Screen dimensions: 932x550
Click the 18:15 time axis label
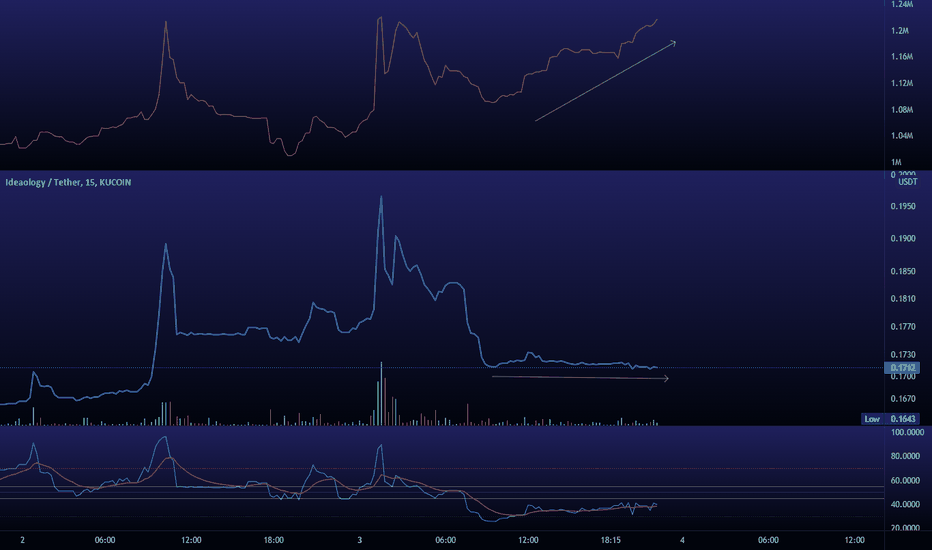(610, 540)
